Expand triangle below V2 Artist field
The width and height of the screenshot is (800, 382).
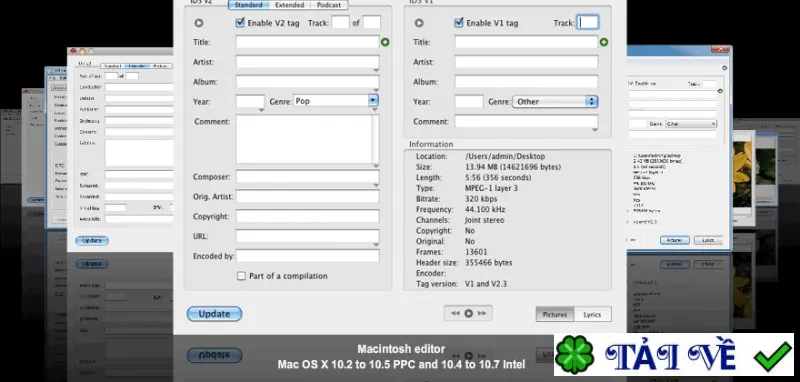(x=376, y=70)
